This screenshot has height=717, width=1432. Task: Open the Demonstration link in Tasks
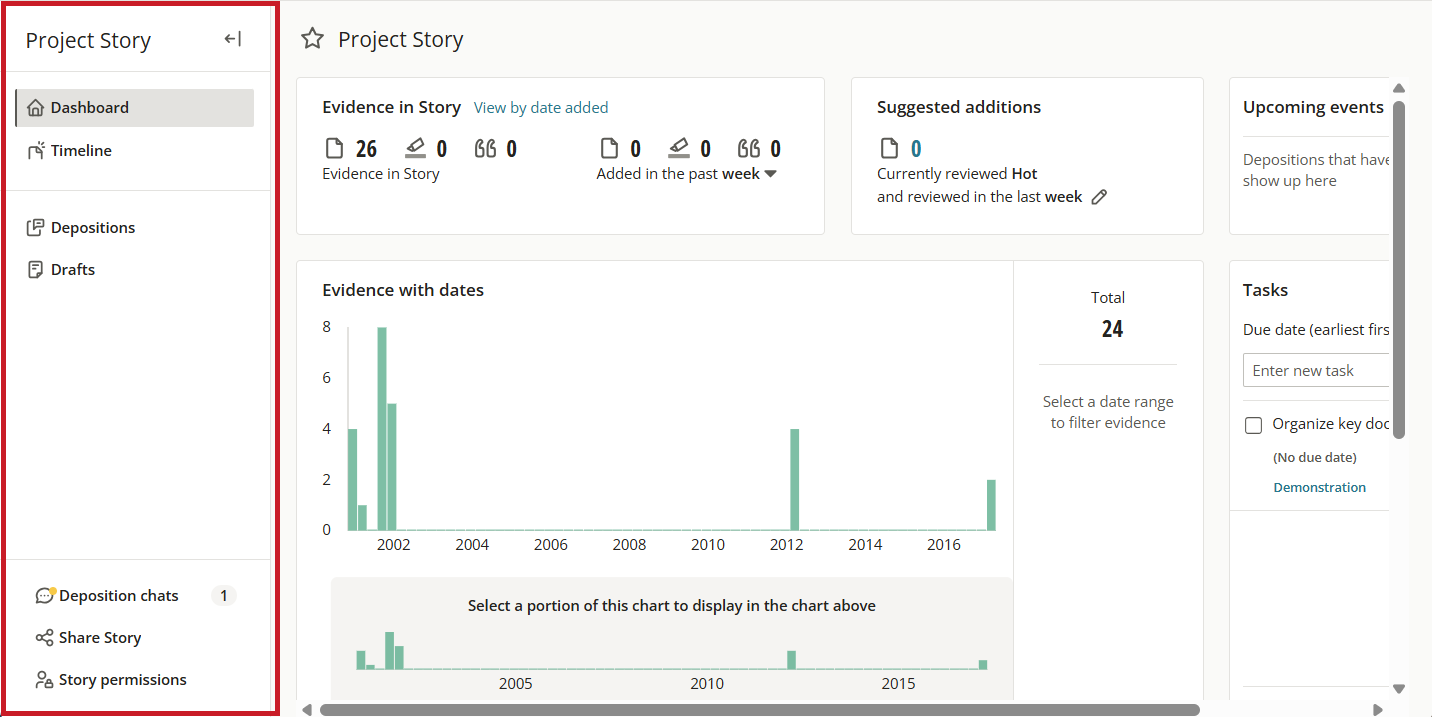(x=1320, y=488)
